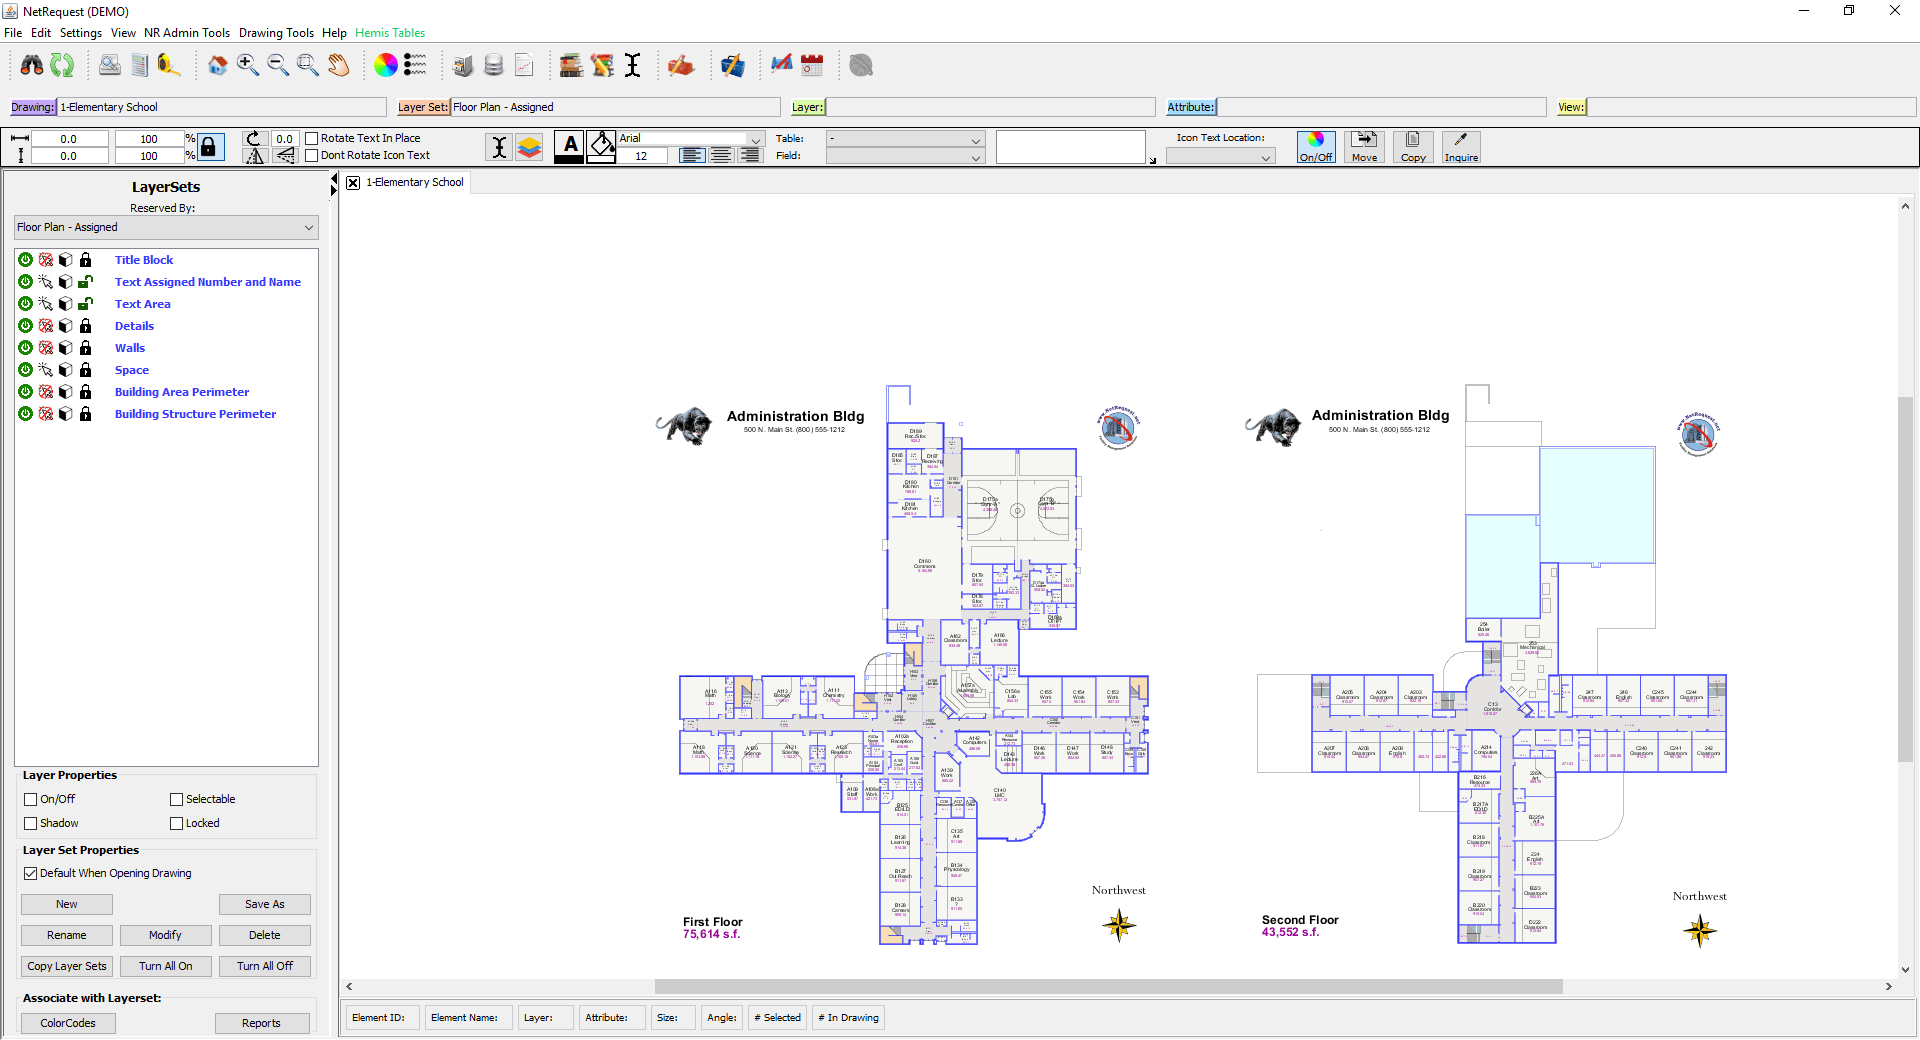
Task: Click the stacked layers icon
Action: tap(529, 147)
